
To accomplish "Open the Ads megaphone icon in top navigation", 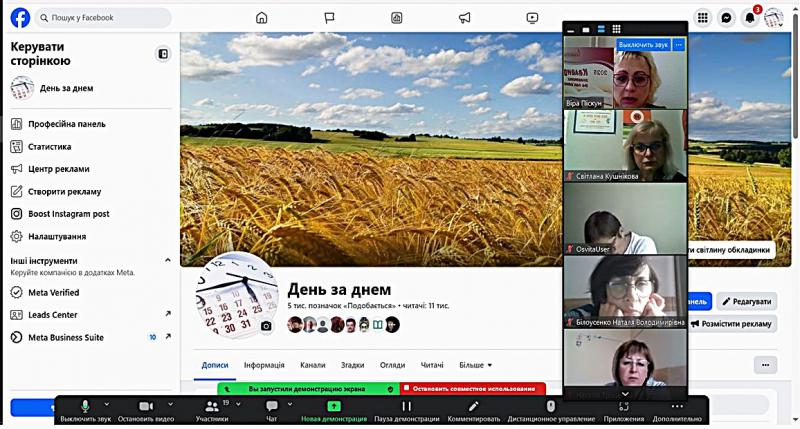I will coord(464,18).
